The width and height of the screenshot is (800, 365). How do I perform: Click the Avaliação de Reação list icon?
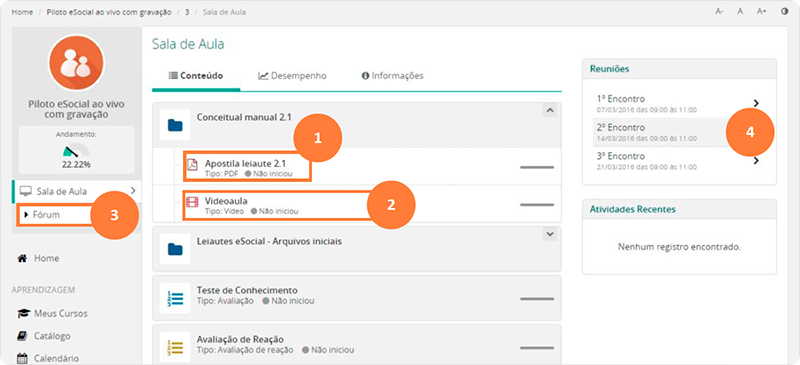pos(175,347)
